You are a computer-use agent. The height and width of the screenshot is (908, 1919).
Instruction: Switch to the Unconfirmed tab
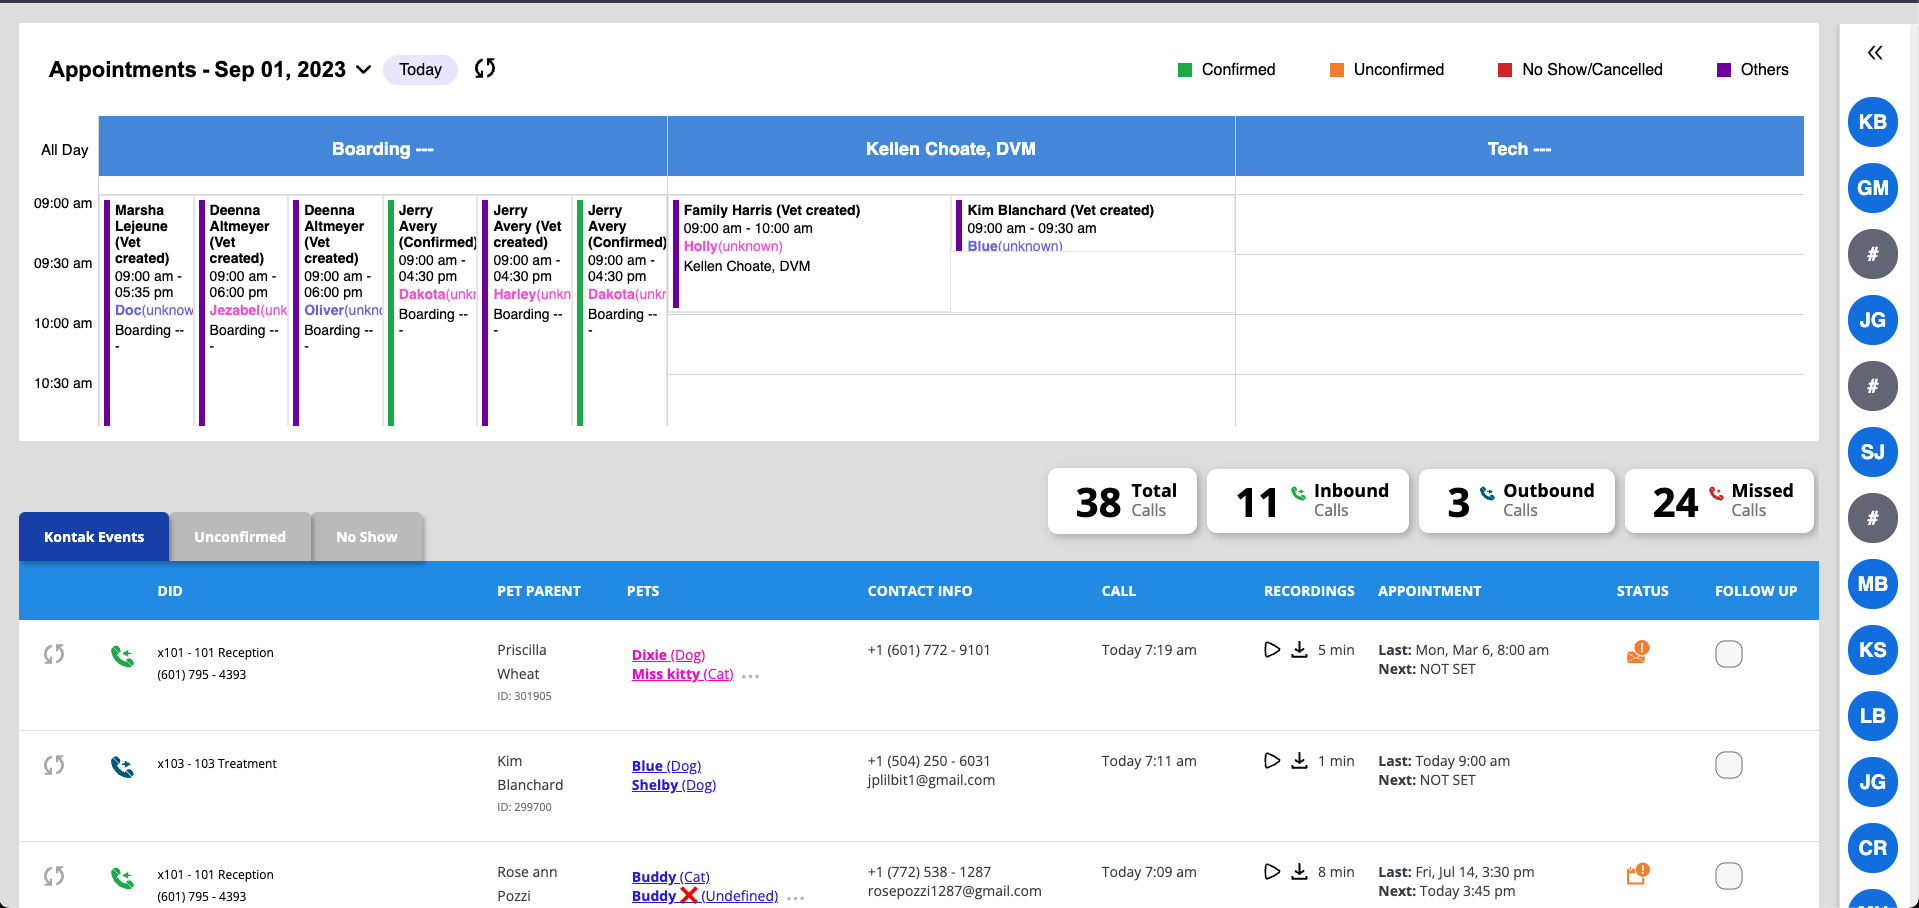(240, 537)
